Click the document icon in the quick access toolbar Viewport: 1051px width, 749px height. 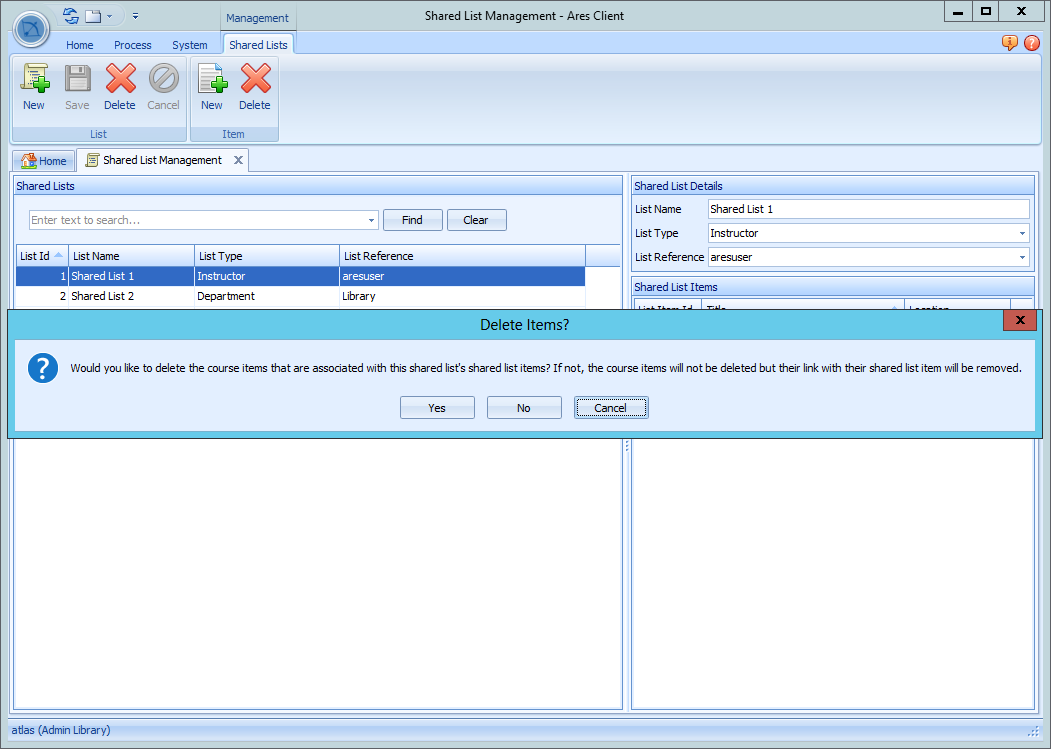[91, 15]
